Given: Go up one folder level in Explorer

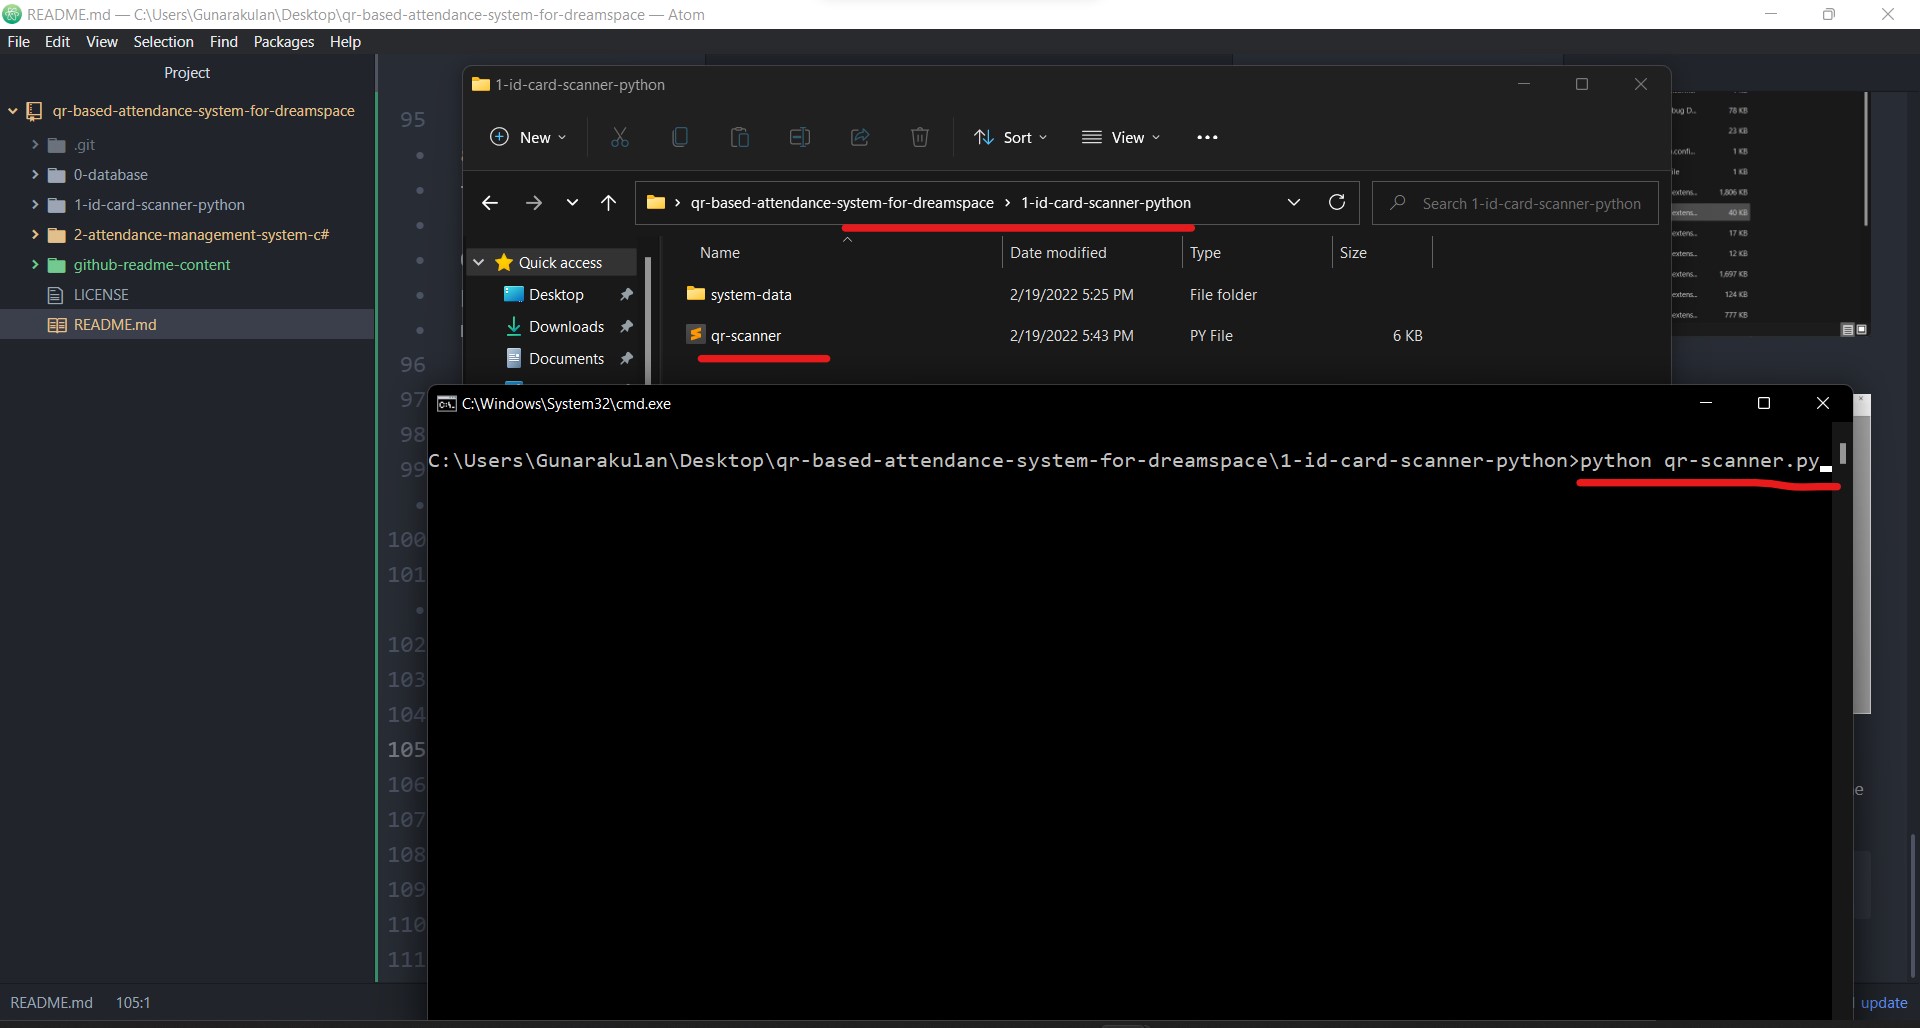Looking at the screenshot, I should (608, 203).
